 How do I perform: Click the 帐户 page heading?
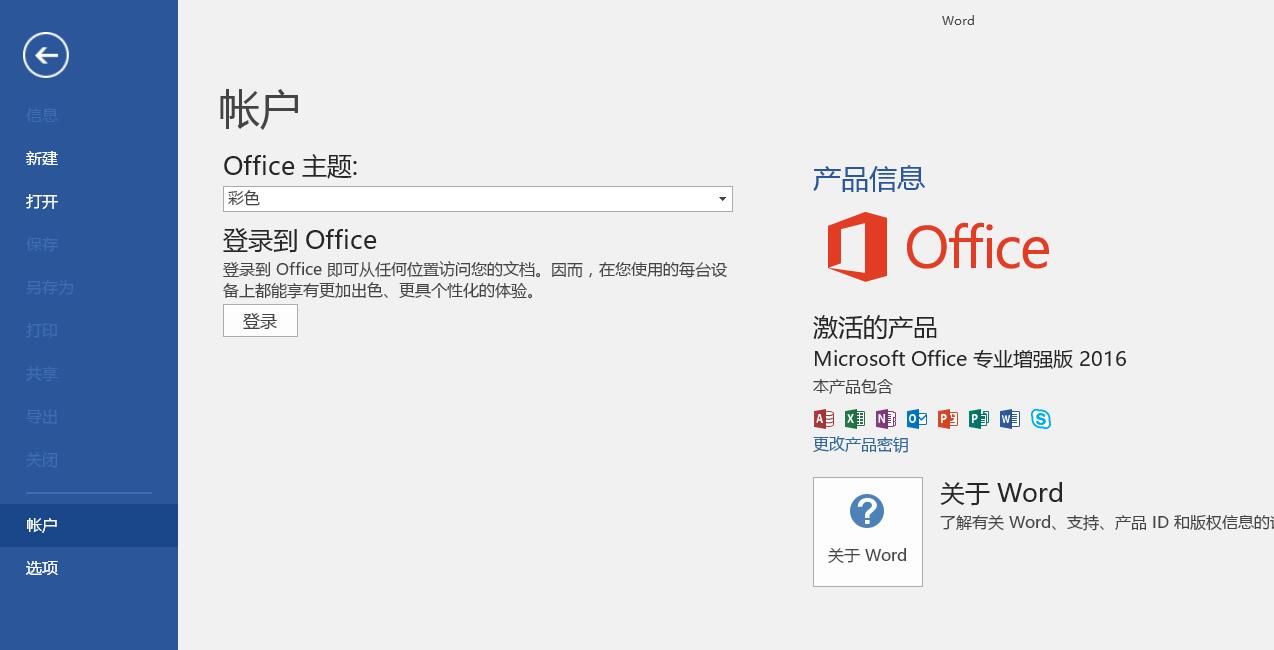260,108
